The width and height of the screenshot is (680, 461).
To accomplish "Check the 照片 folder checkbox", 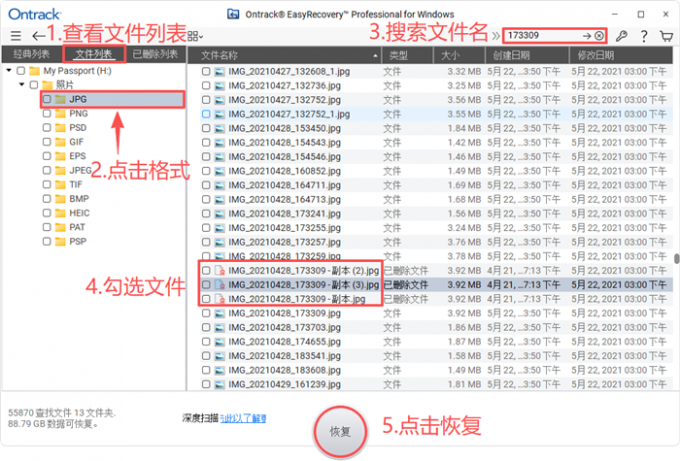I will click(x=34, y=85).
